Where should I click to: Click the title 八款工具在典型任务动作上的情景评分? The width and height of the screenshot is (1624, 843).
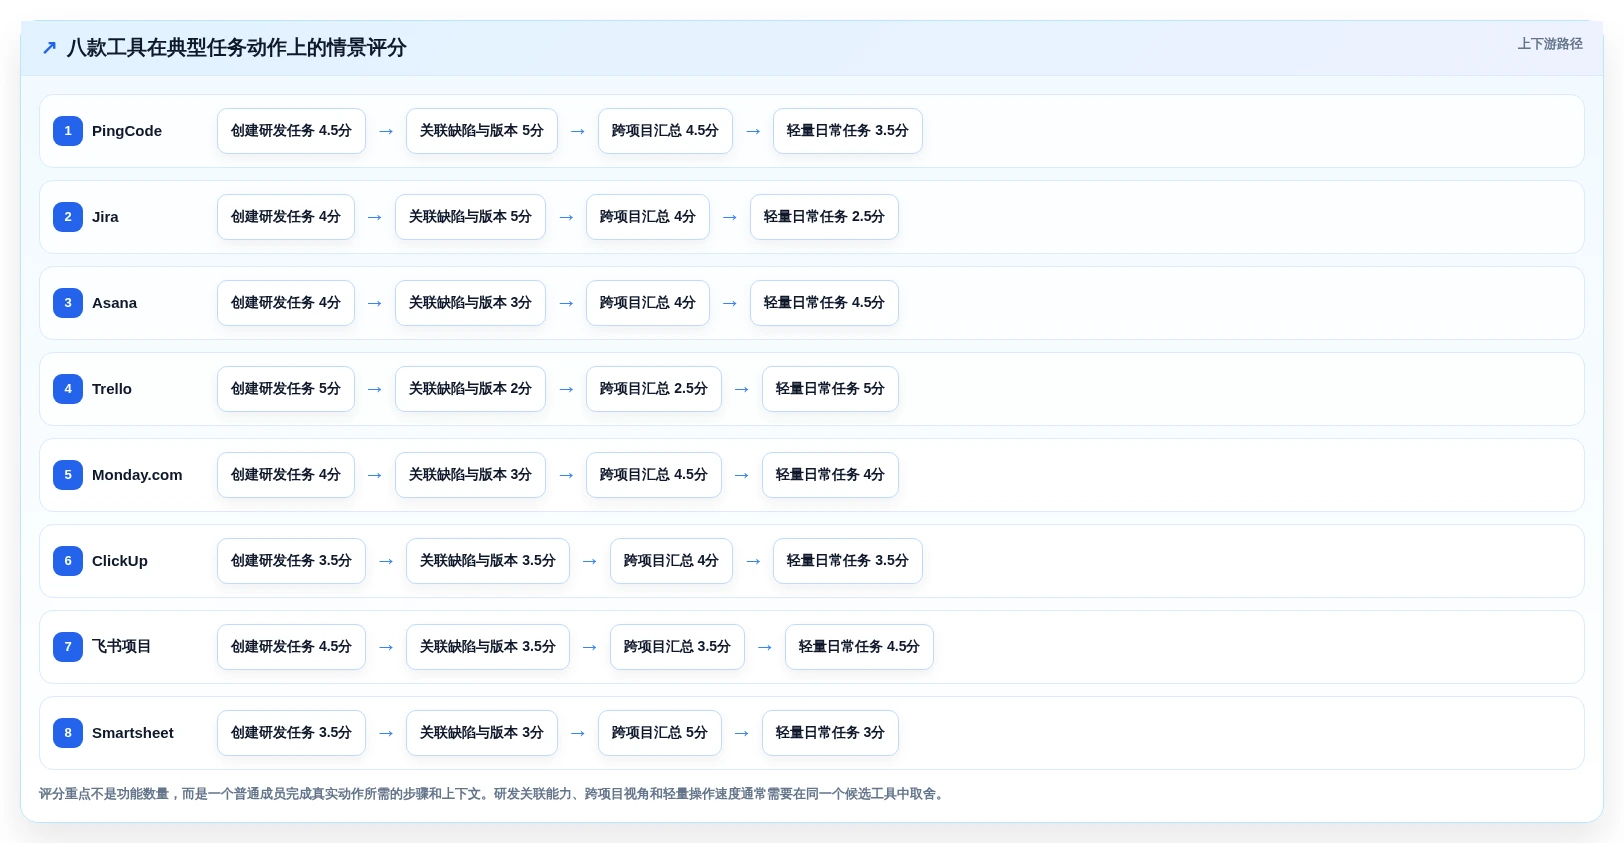pyautogui.click(x=236, y=48)
